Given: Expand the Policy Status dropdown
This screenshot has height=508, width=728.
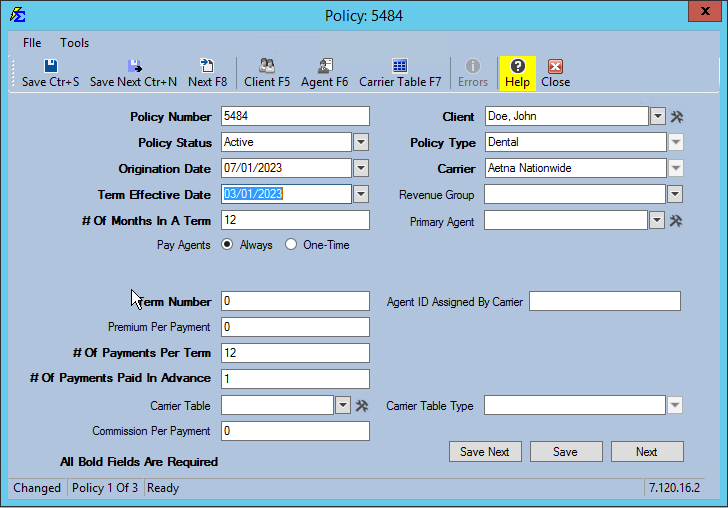Looking at the screenshot, I should pyautogui.click(x=361, y=142).
